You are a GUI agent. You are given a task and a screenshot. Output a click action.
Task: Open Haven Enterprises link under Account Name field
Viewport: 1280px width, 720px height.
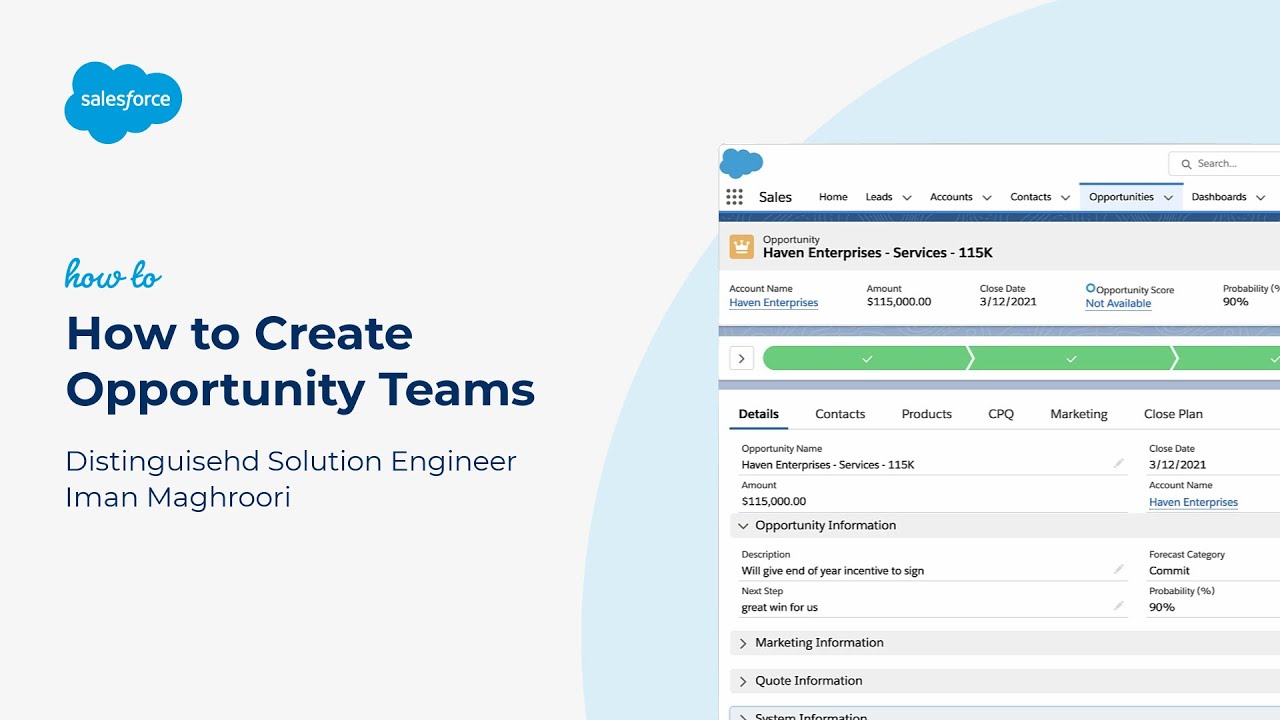(x=1193, y=503)
